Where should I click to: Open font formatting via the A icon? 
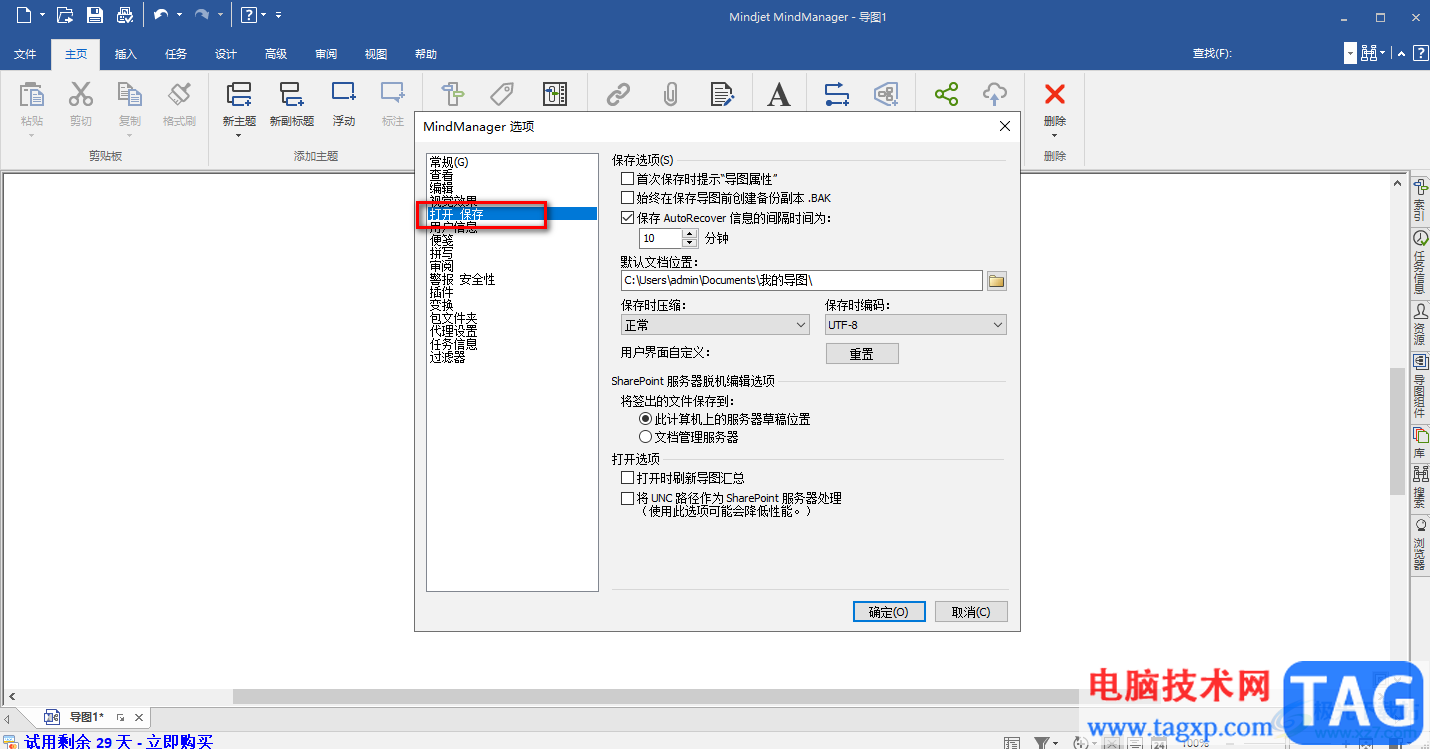779,94
